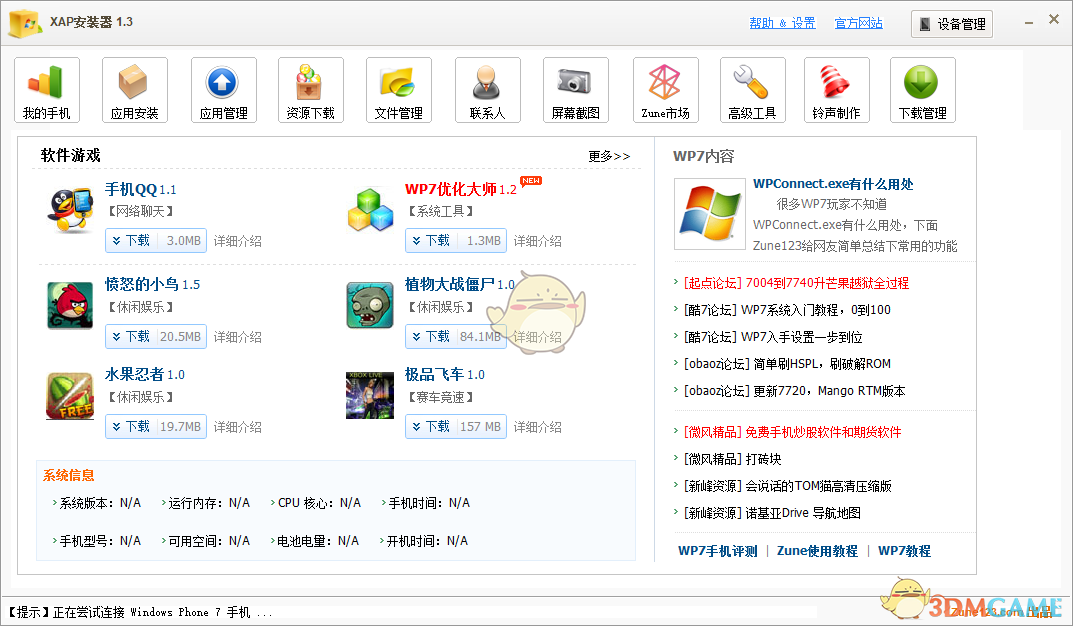Click the Plants vs Zombies zombie icon

[370, 305]
